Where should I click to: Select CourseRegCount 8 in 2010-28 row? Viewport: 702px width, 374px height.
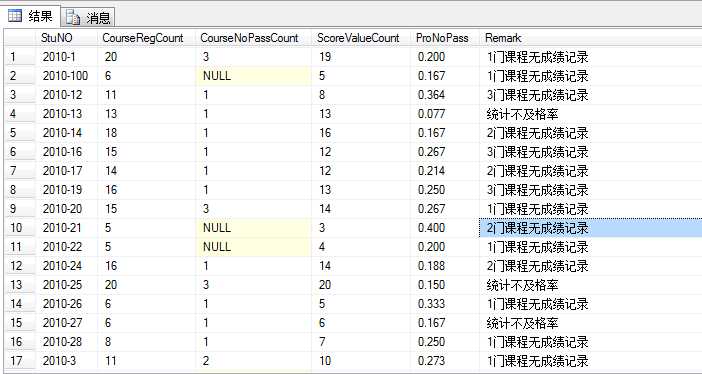pyautogui.click(x=147, y=342)
